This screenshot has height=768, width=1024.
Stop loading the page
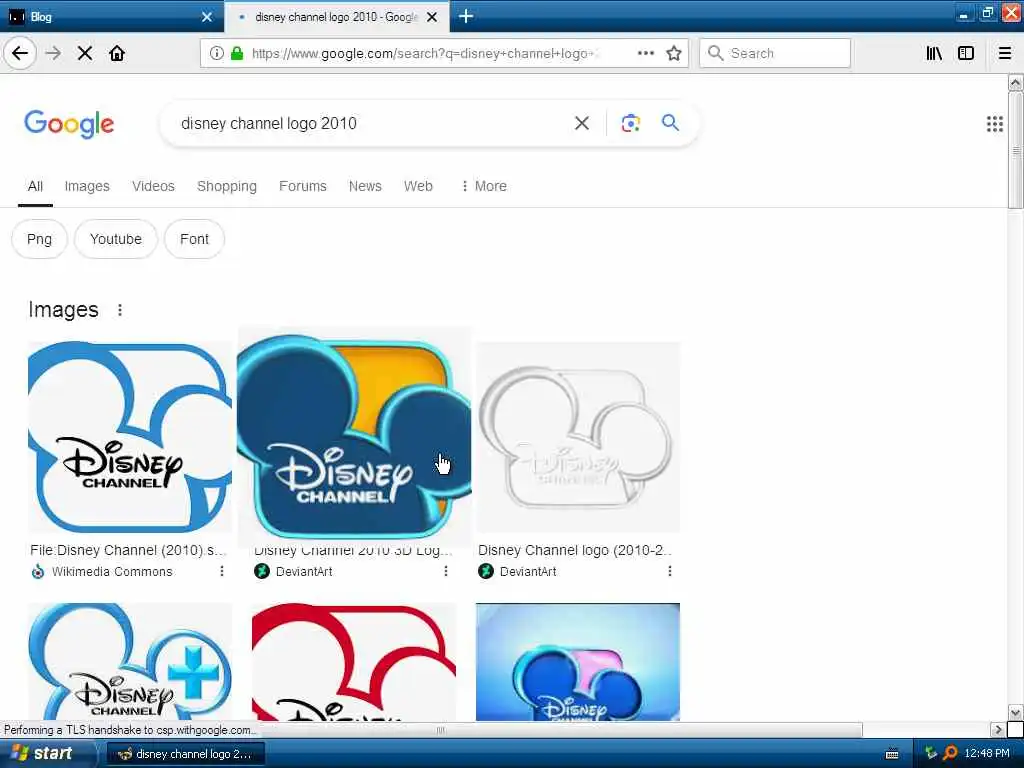point(85,53)
